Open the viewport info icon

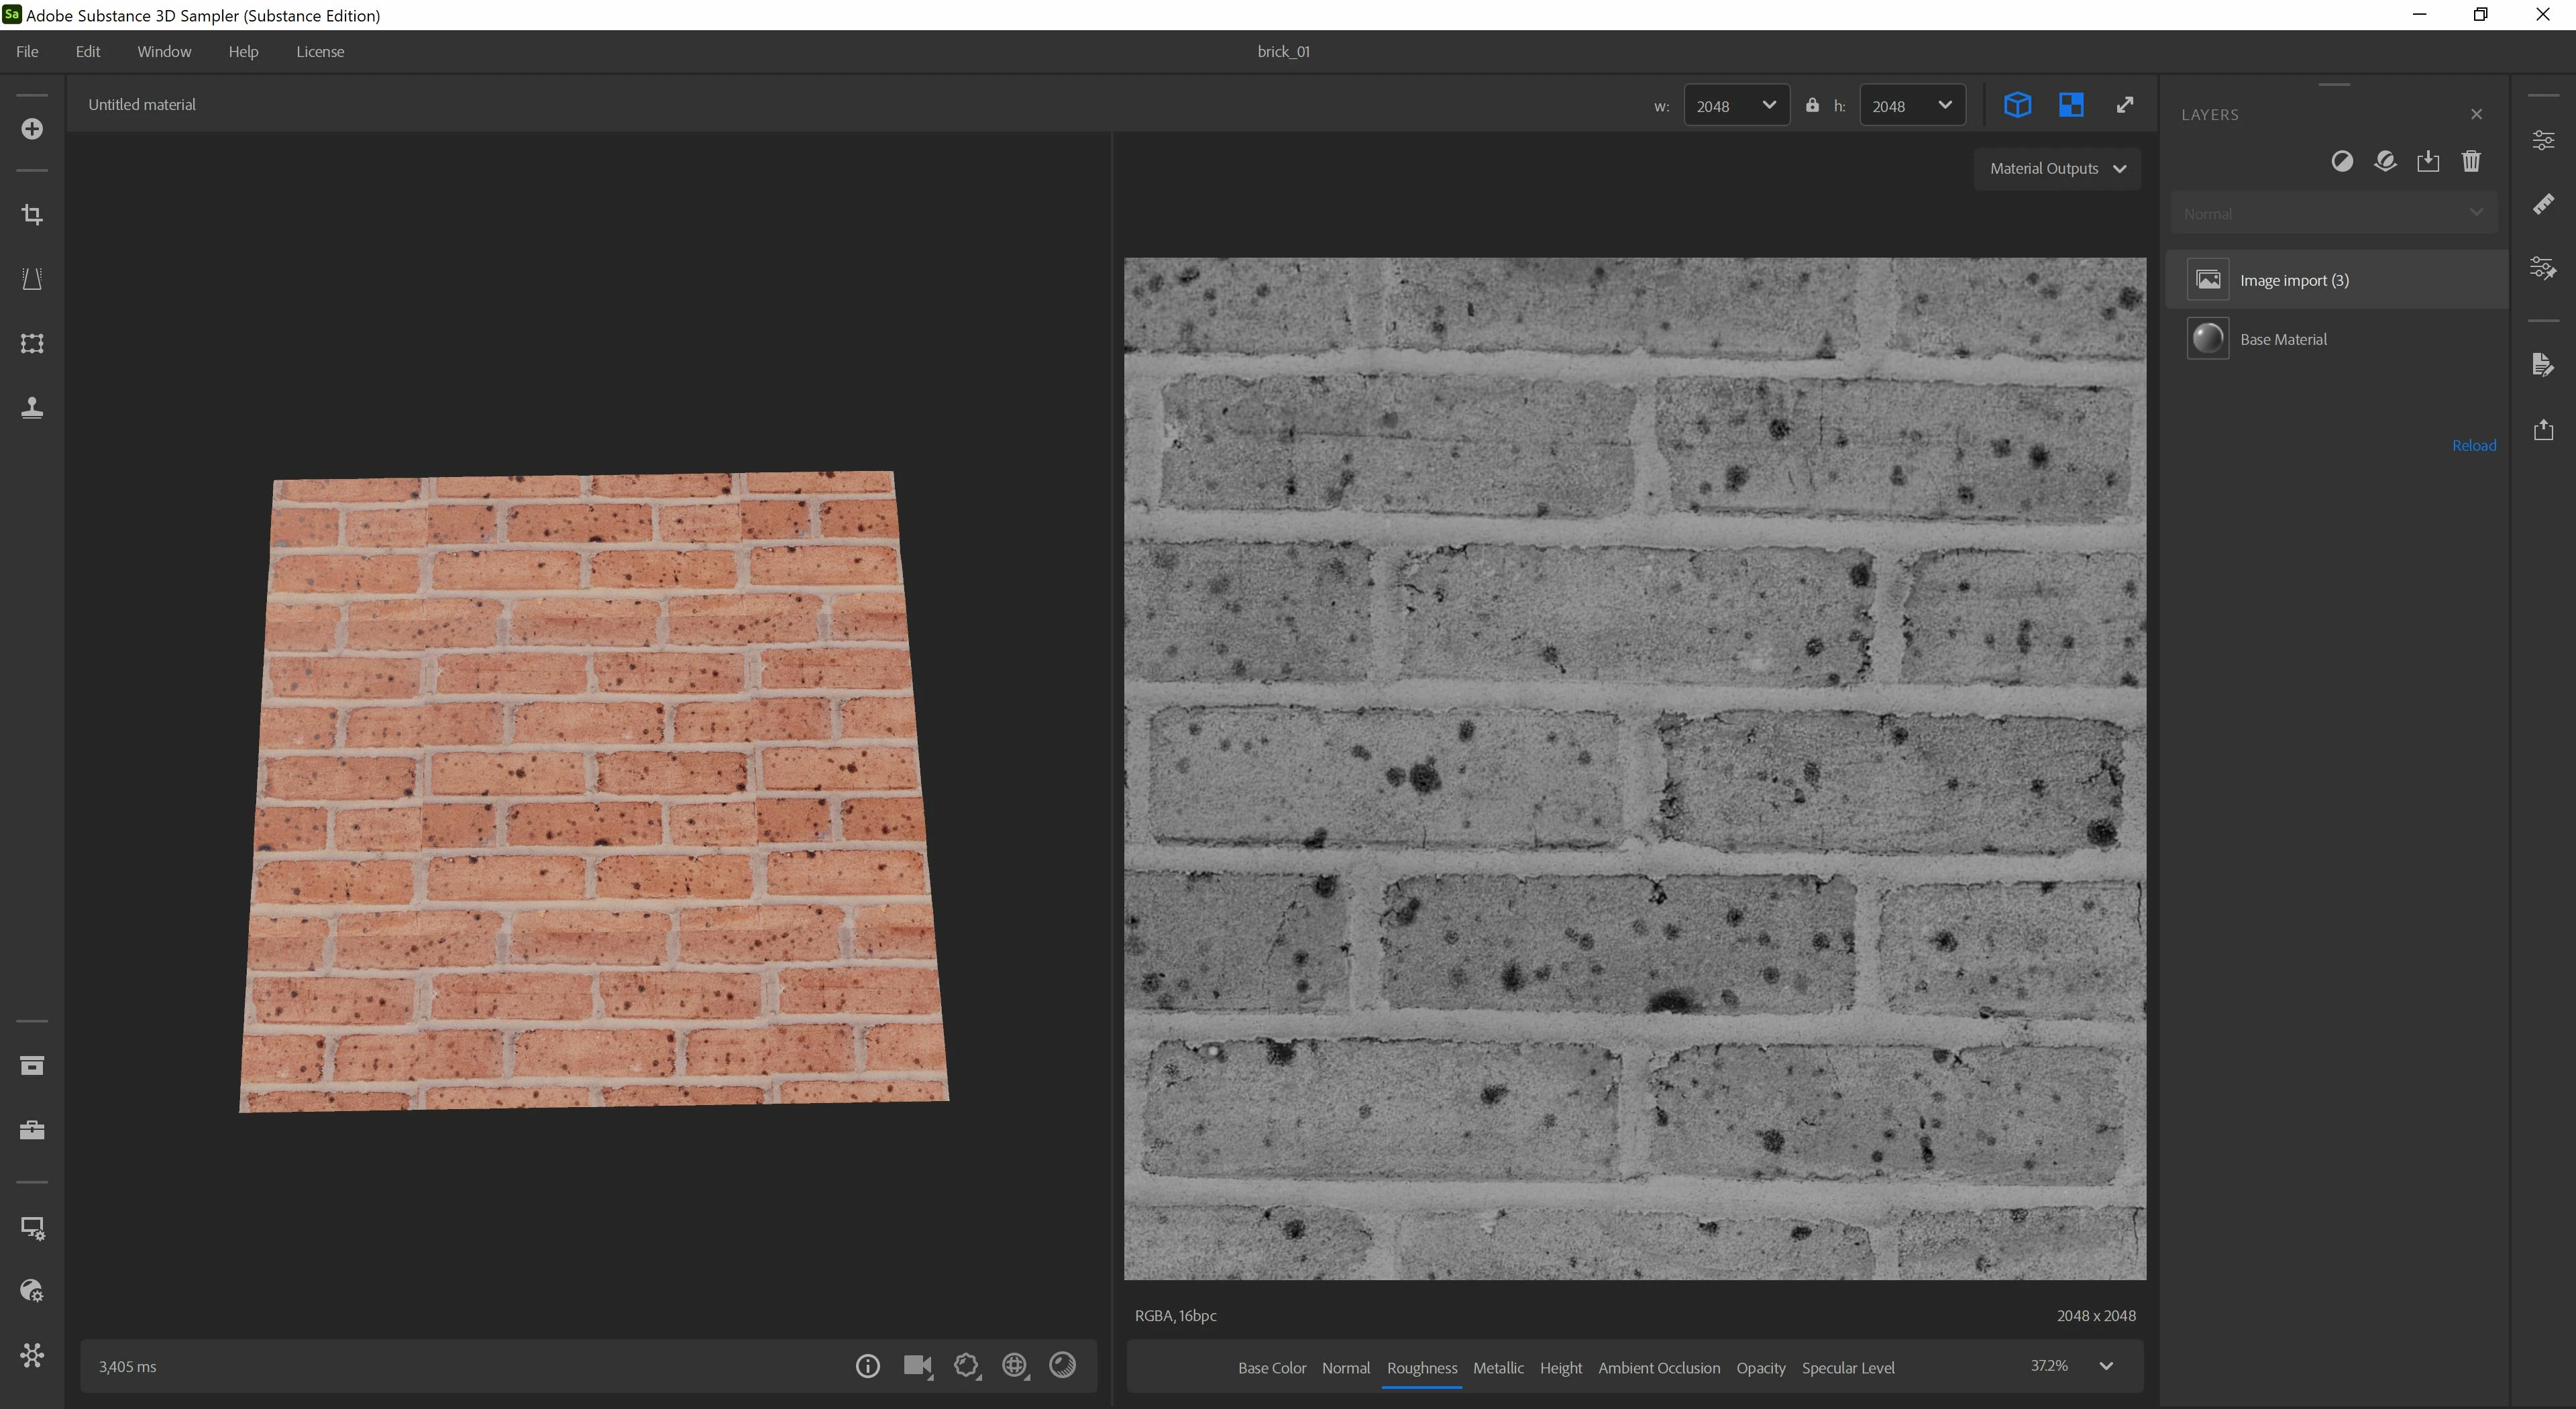pyautogui.click(x=867, y=1366)
